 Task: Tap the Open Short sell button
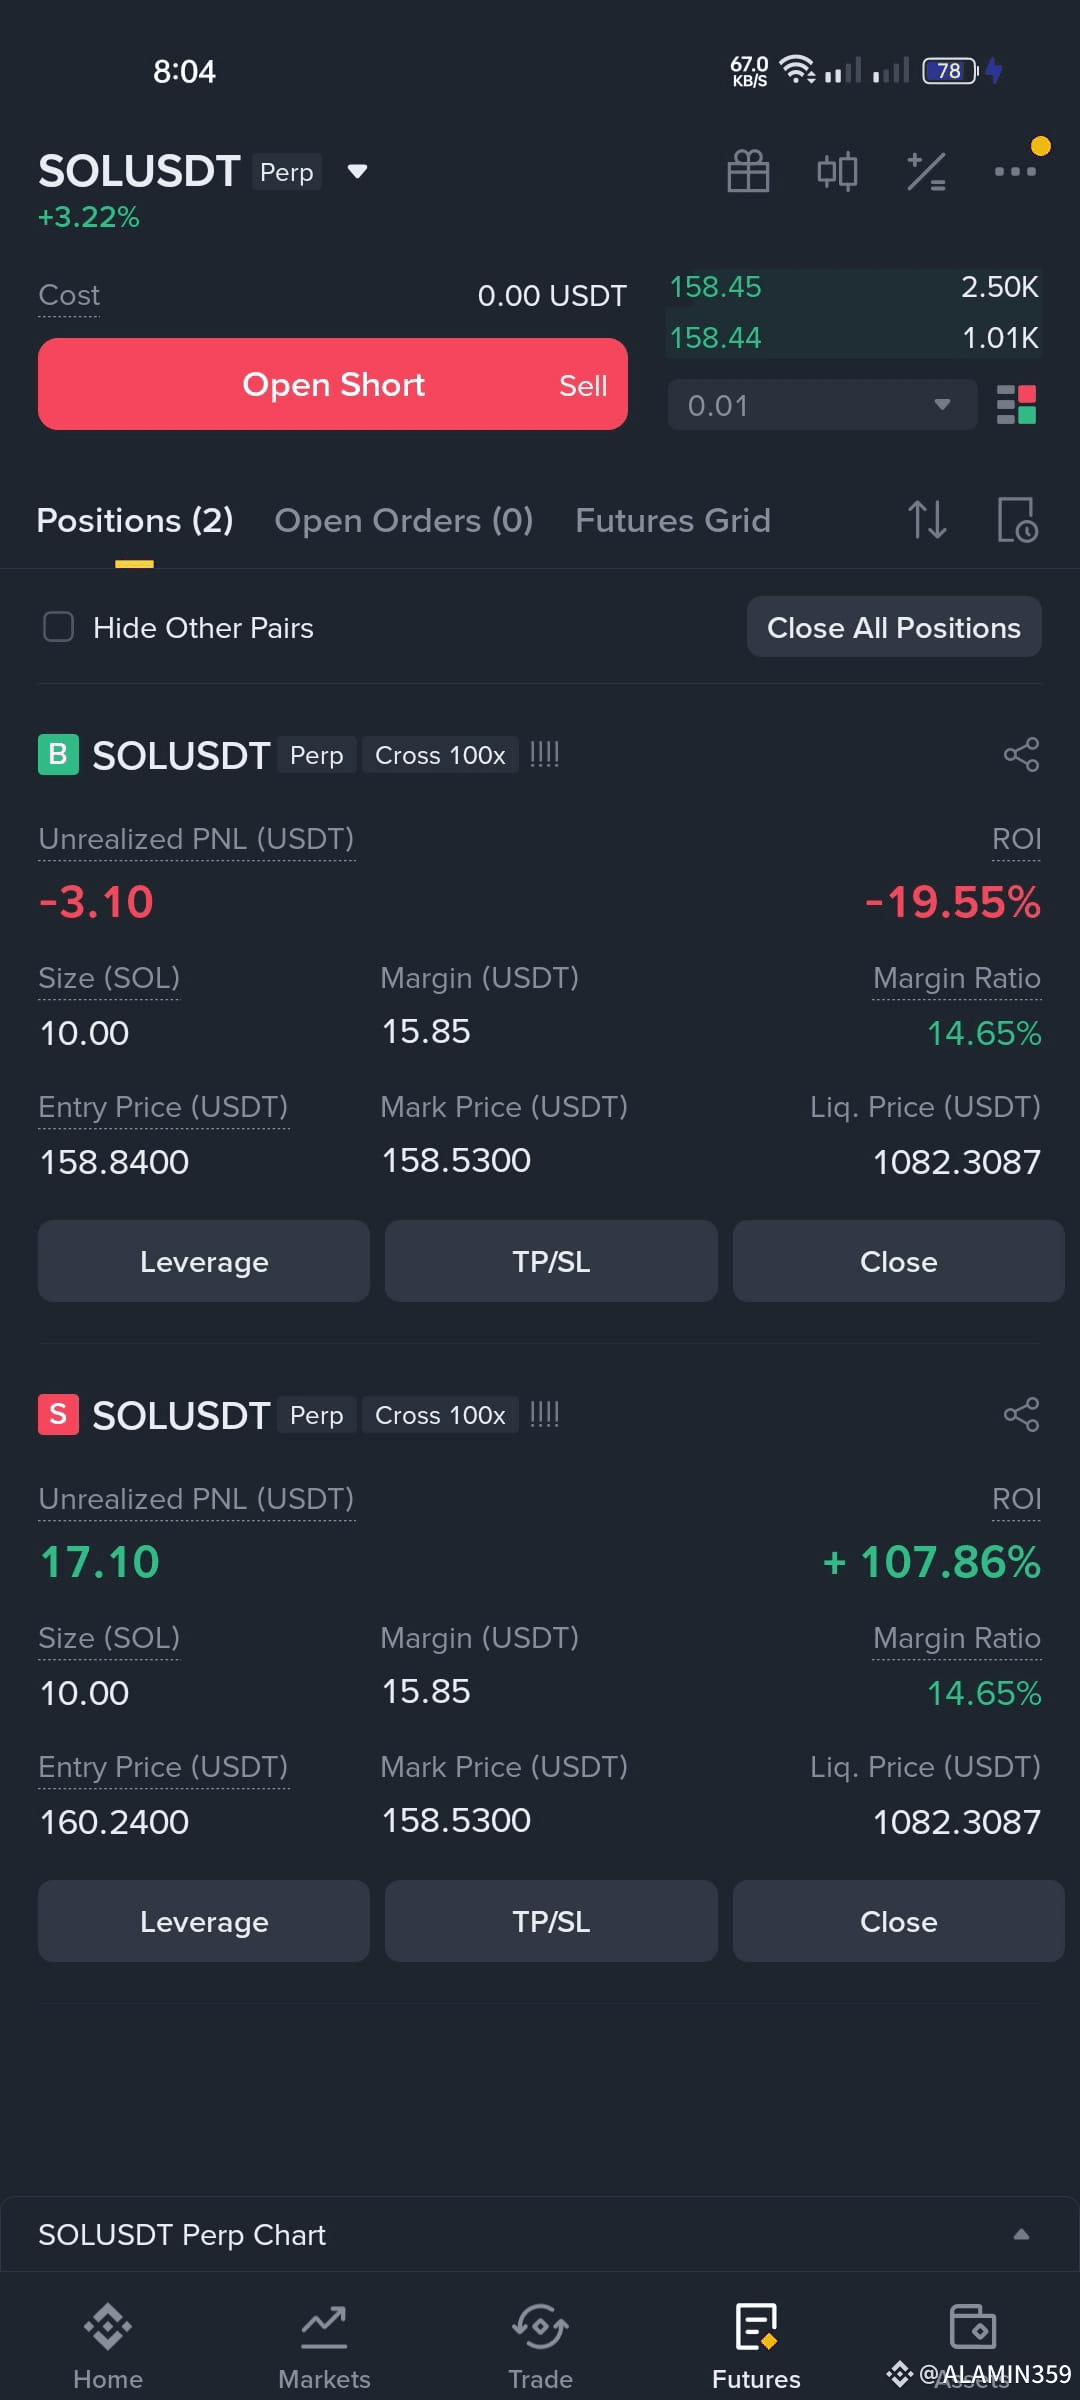click(333, 384)
